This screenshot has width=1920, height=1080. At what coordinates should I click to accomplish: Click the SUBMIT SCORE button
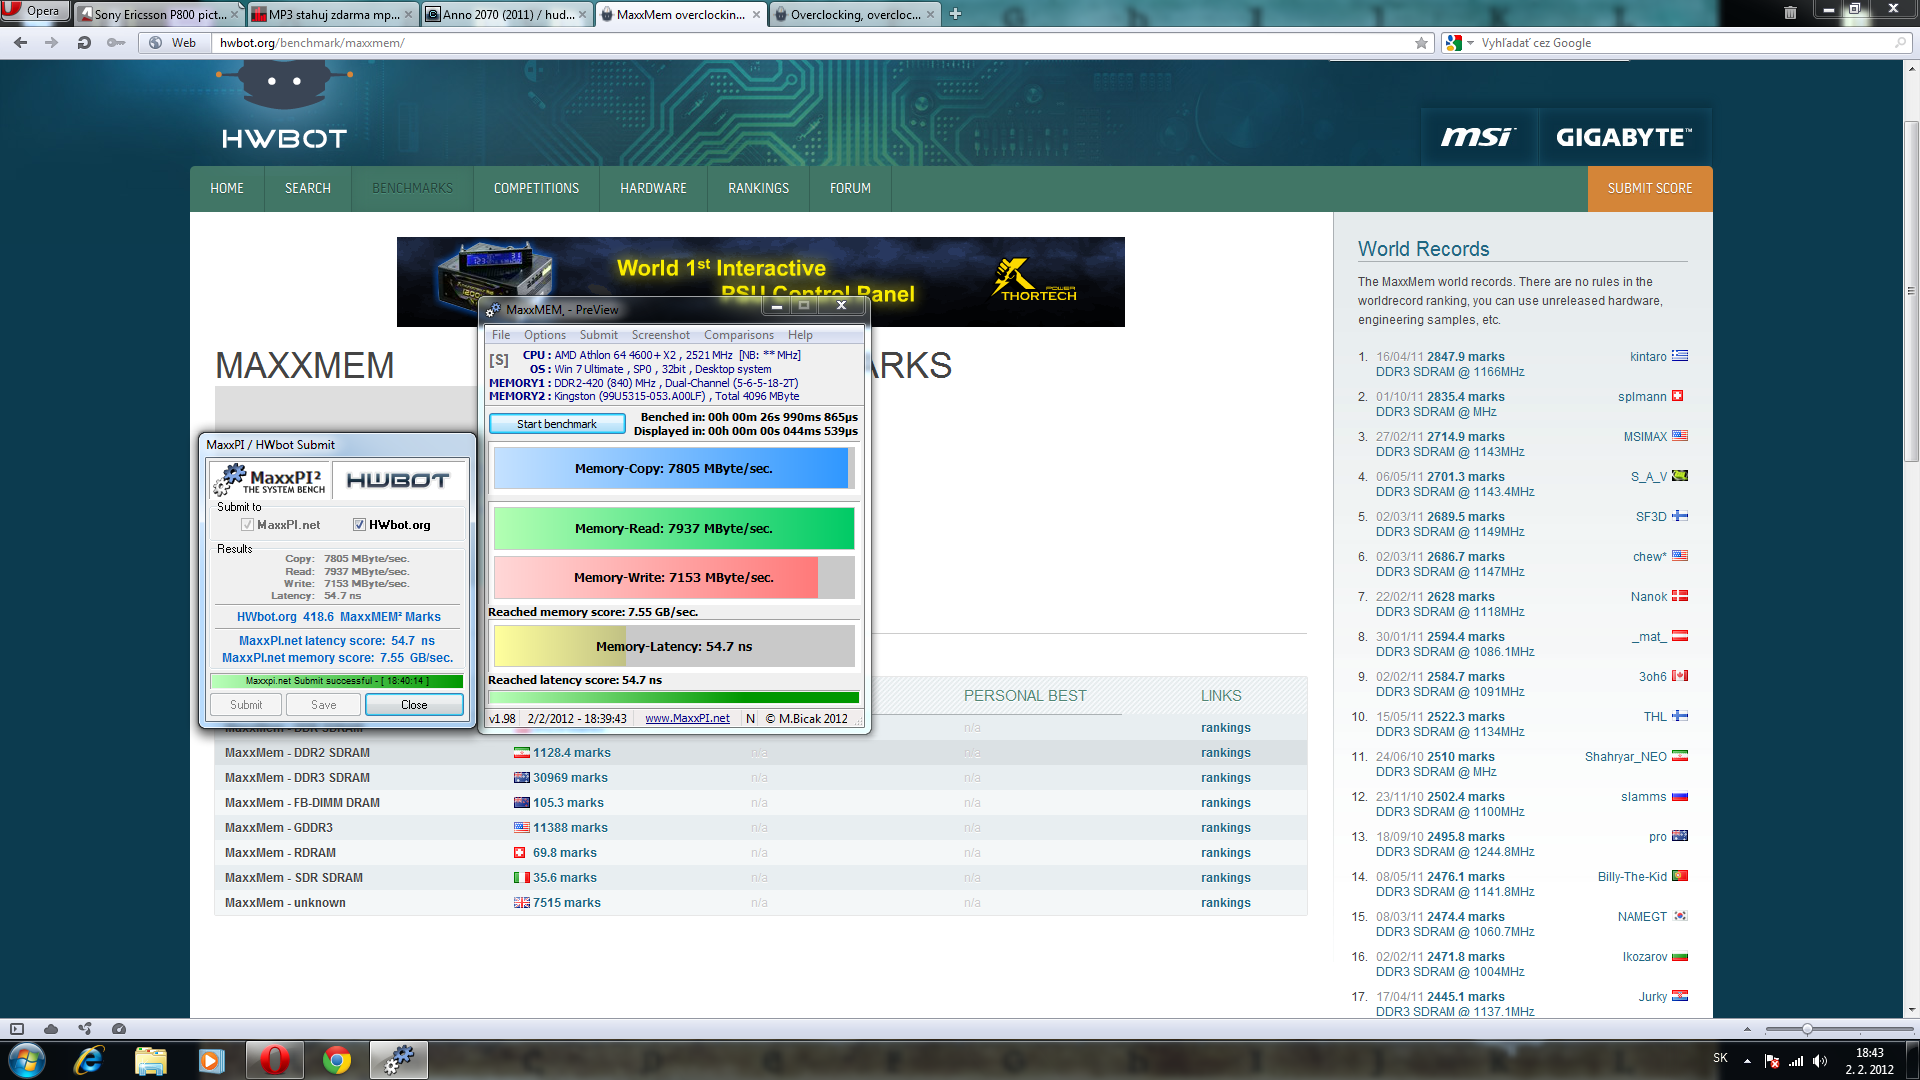tap(1650, 188)
